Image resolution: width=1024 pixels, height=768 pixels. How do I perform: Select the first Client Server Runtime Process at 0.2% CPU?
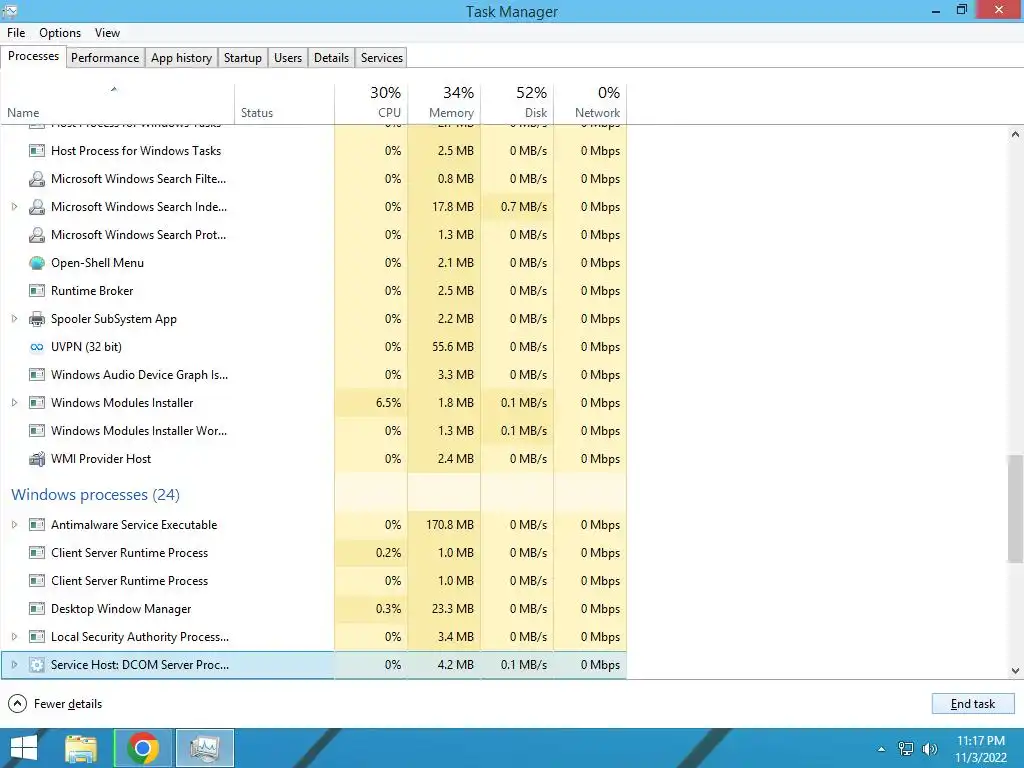[313, 553]
